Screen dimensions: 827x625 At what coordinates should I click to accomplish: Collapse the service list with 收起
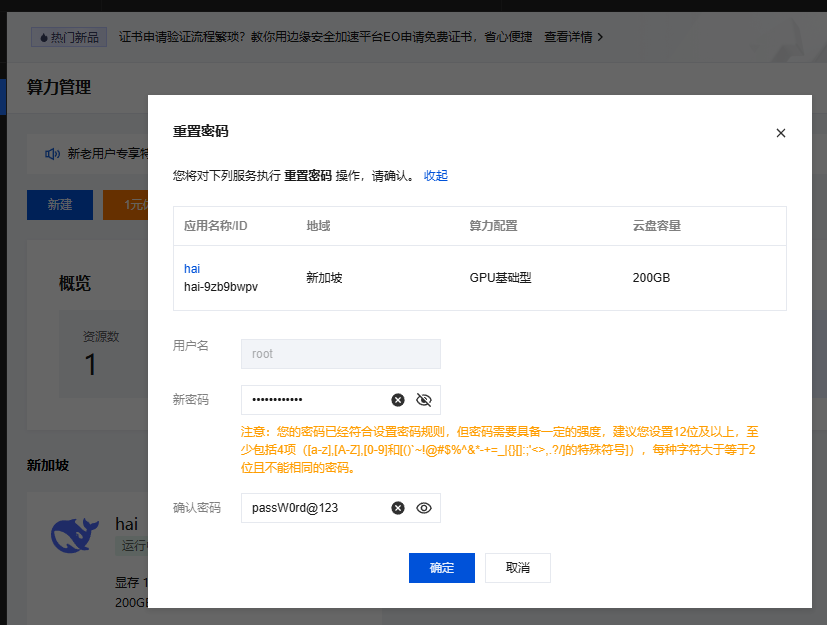(x=436, y=176)
